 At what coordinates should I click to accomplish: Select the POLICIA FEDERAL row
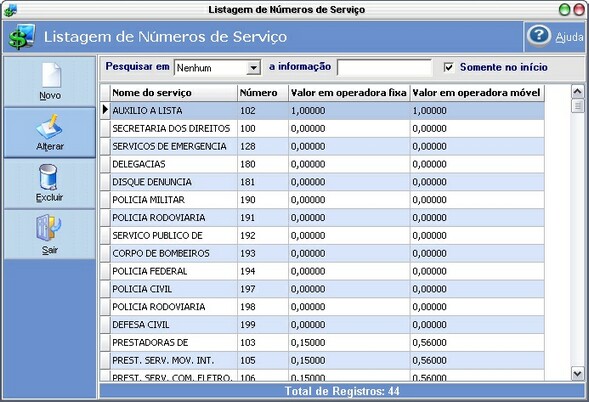[x=322, y=271]
